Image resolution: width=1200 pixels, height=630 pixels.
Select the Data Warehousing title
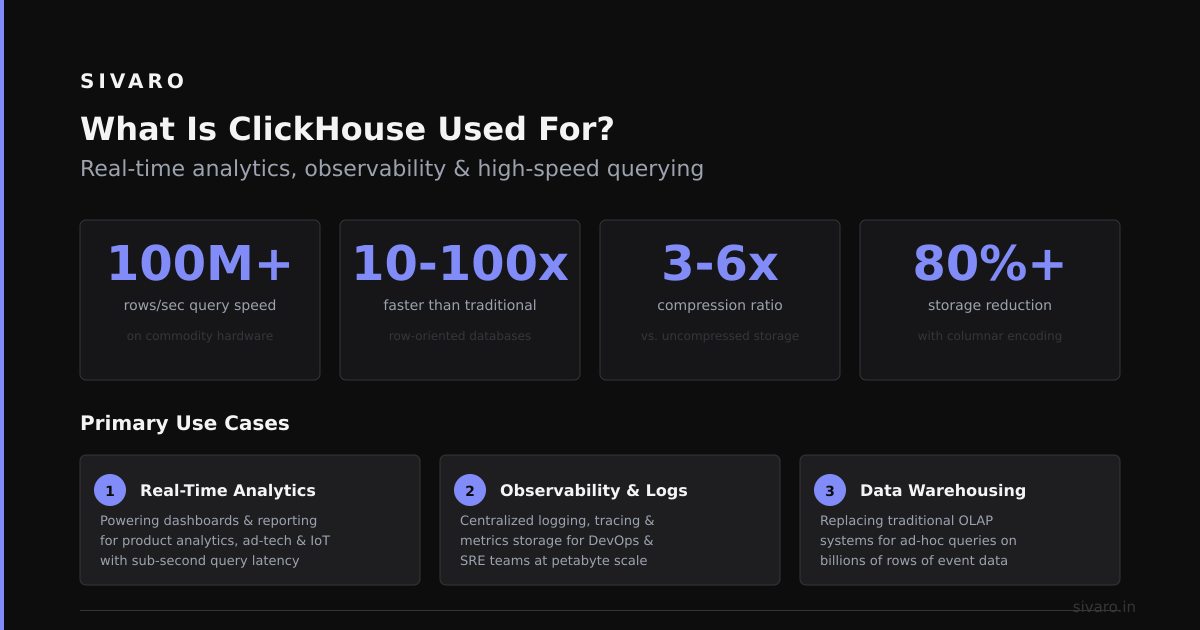943,490
